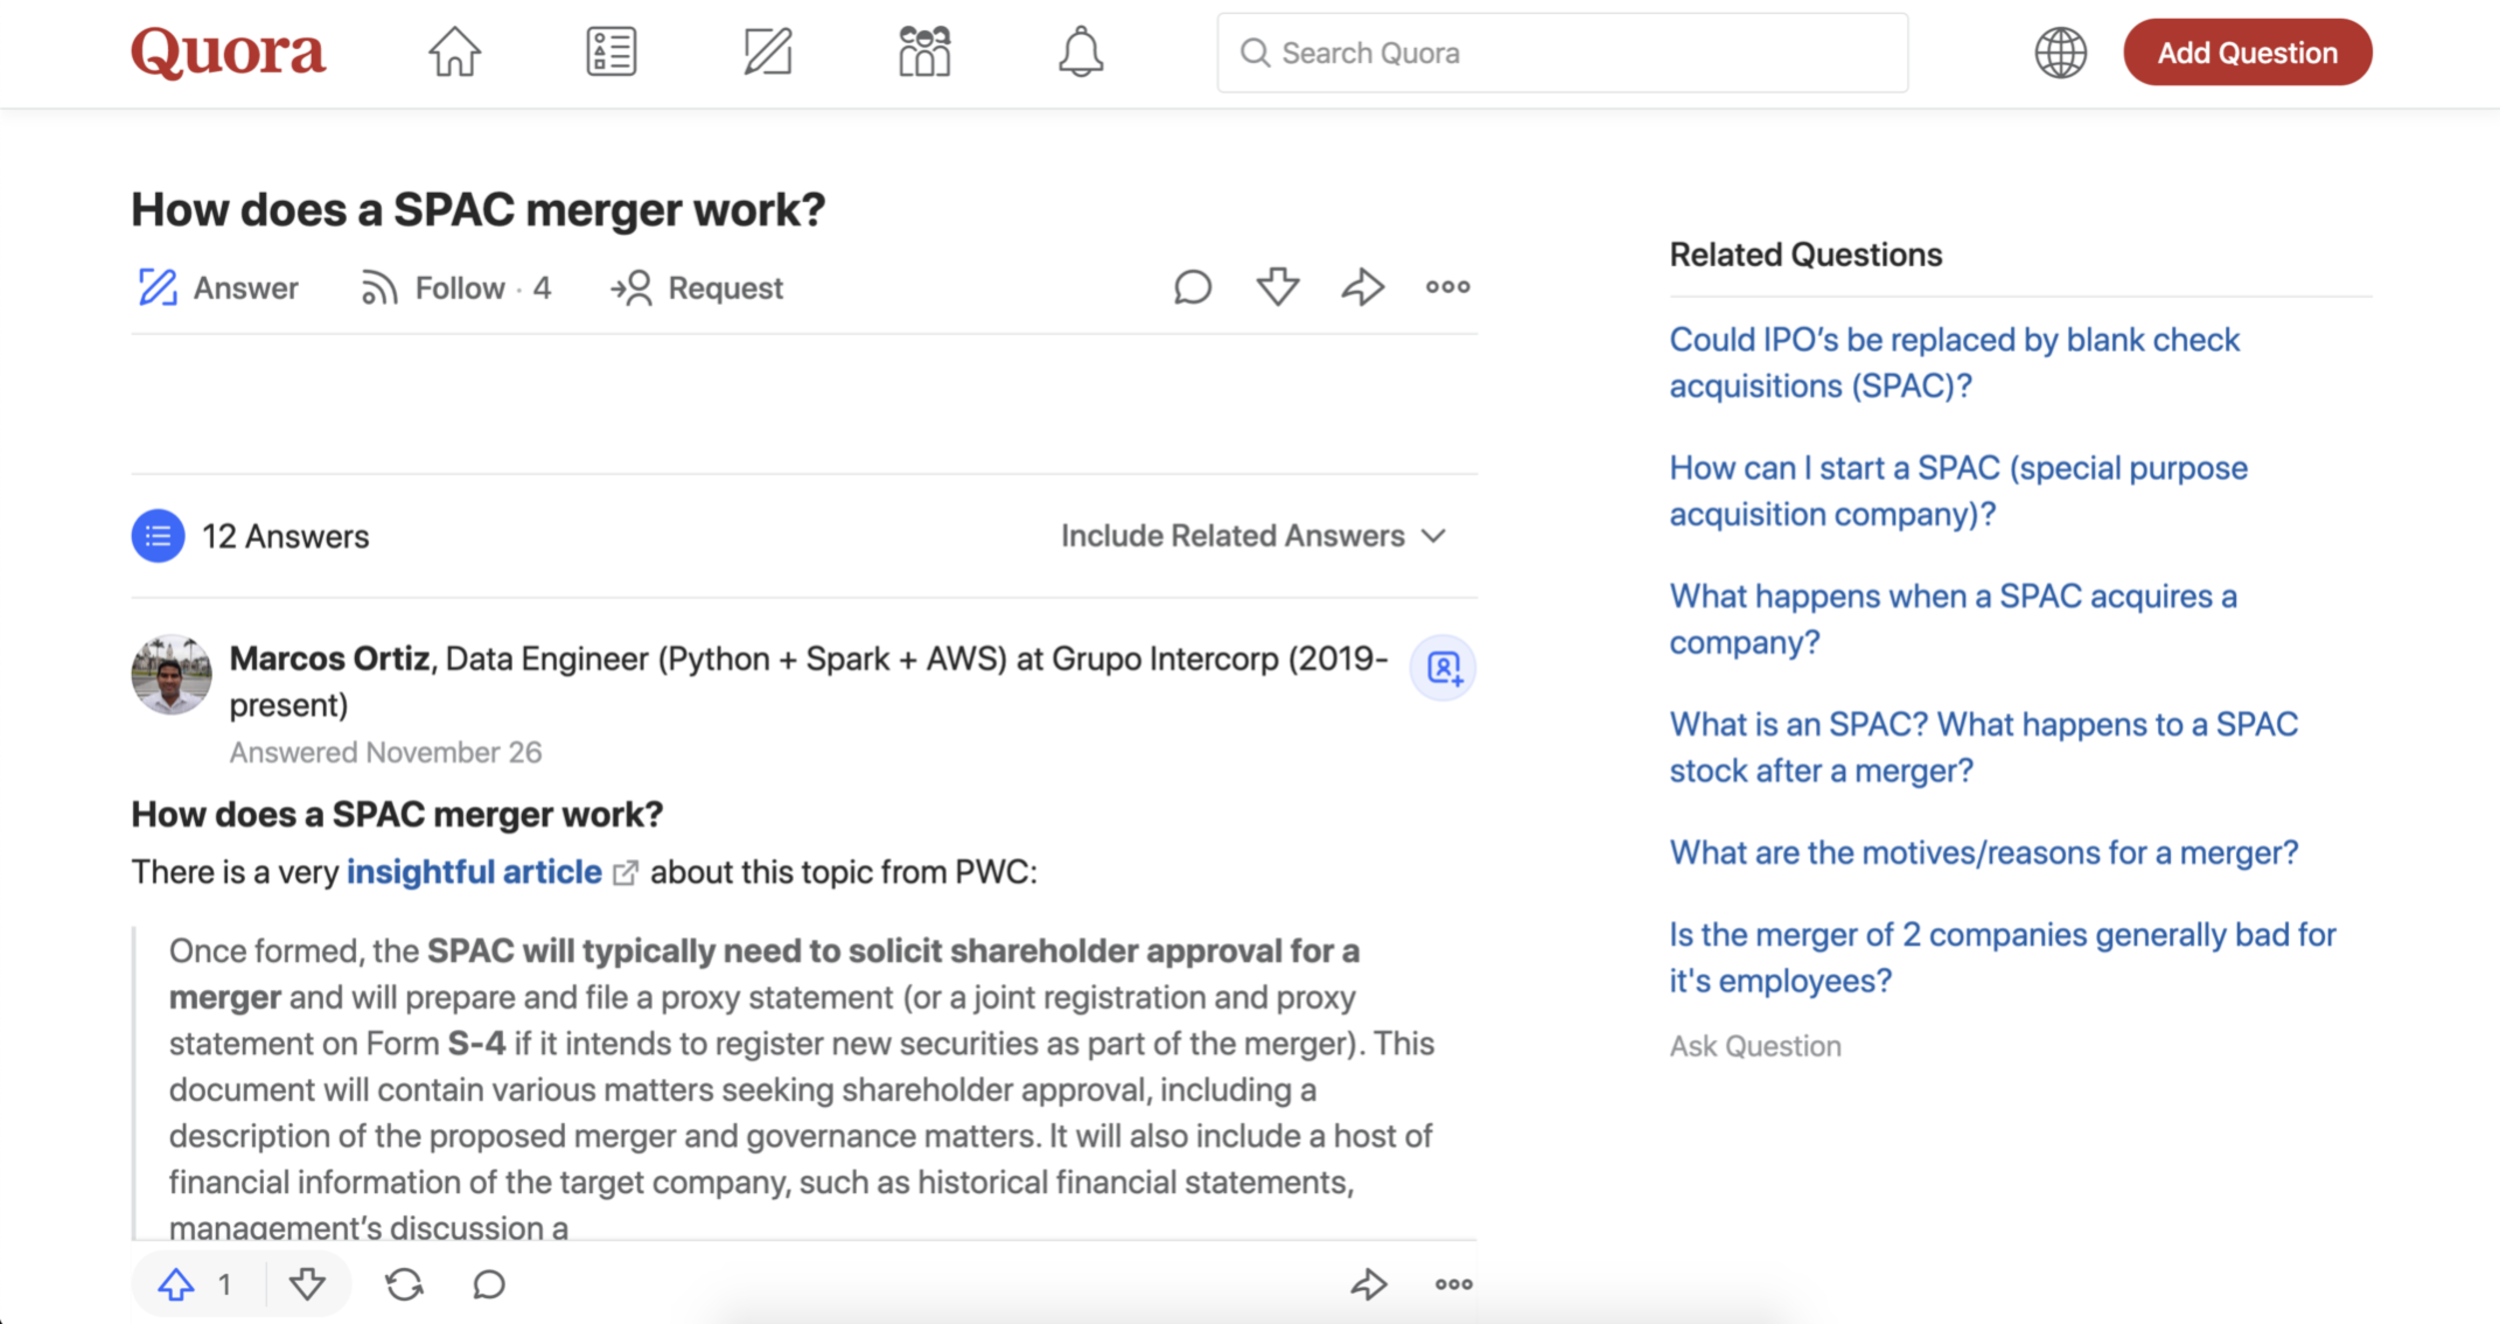This screenshot has width=2500, height=1324.
Task: Upvote Marcos Ortiz's answer
Action: pos(177,1284)
